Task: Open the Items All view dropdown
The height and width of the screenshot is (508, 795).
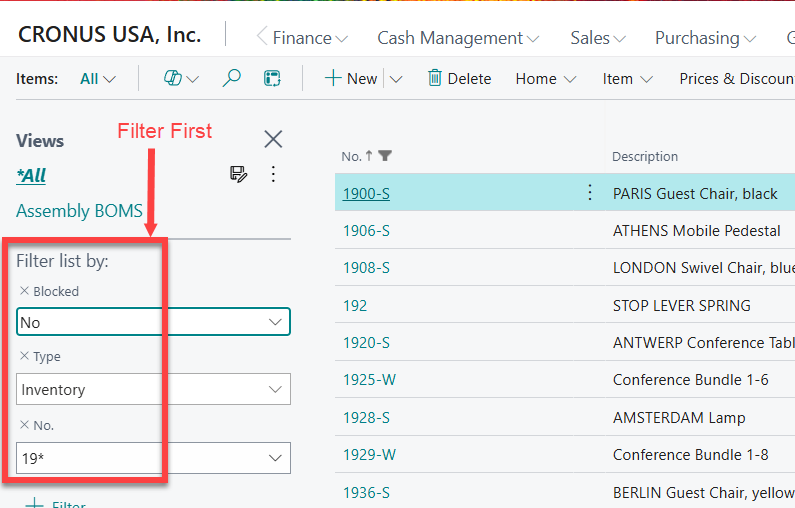Action: point(98,79)
